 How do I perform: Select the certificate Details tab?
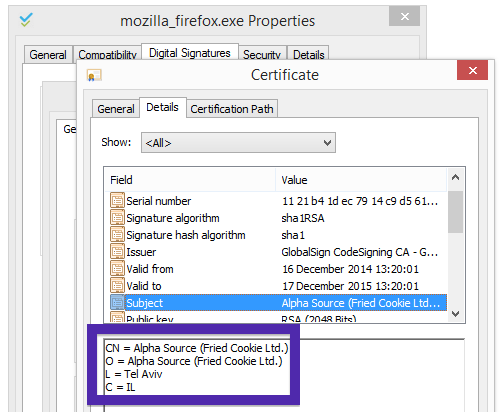[x=162, y=107]
